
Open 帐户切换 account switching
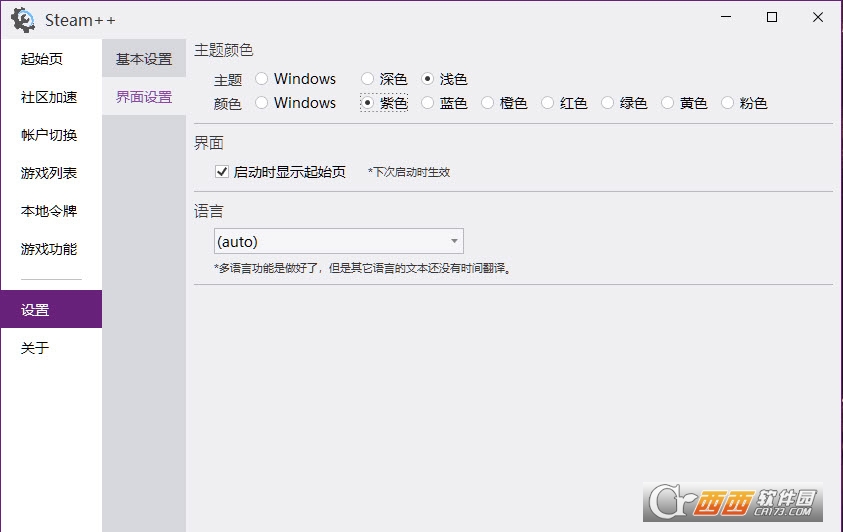tap(51, 135)
